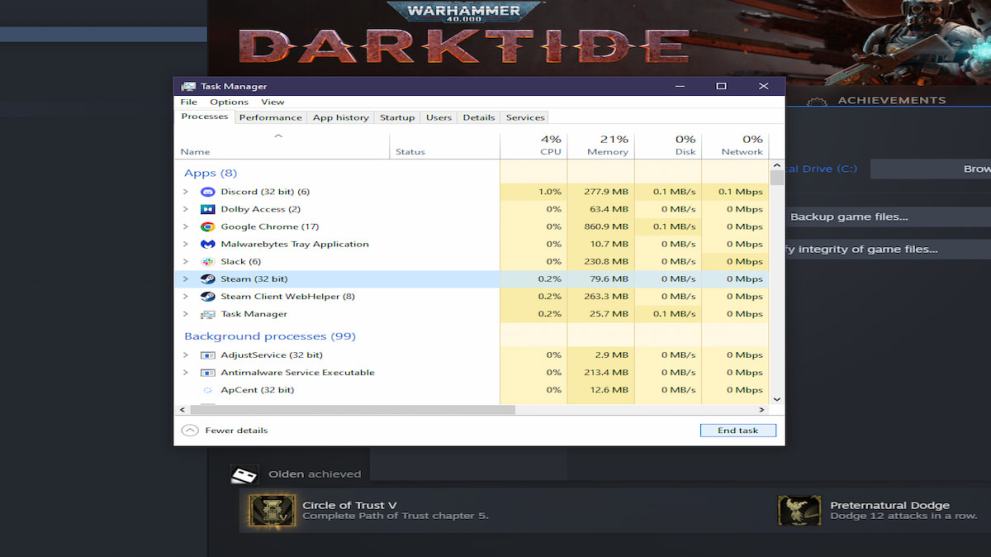991x557 pixels.
Task: Select the AdjustService (32 bit) process
Action: (271, 355)
